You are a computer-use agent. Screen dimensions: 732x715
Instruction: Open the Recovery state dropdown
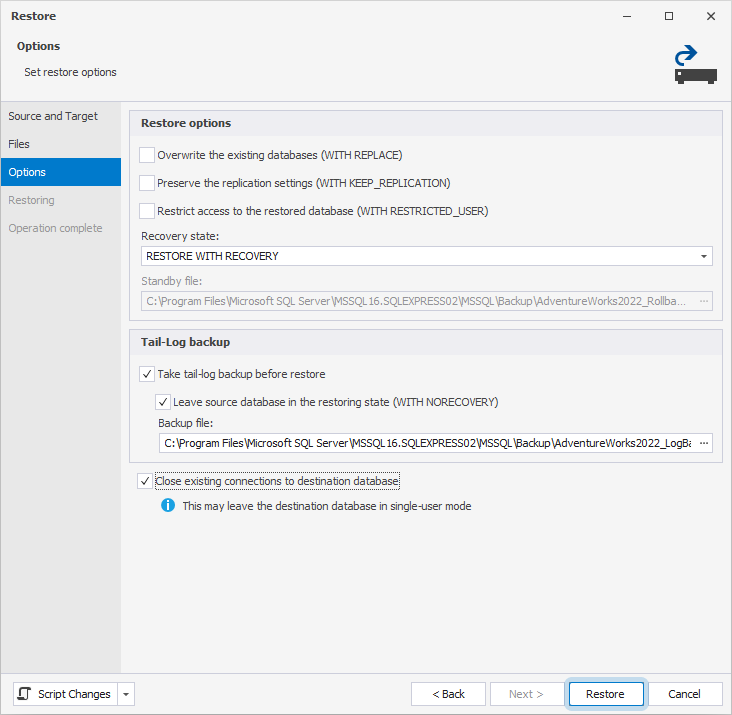tap(704, 256)
